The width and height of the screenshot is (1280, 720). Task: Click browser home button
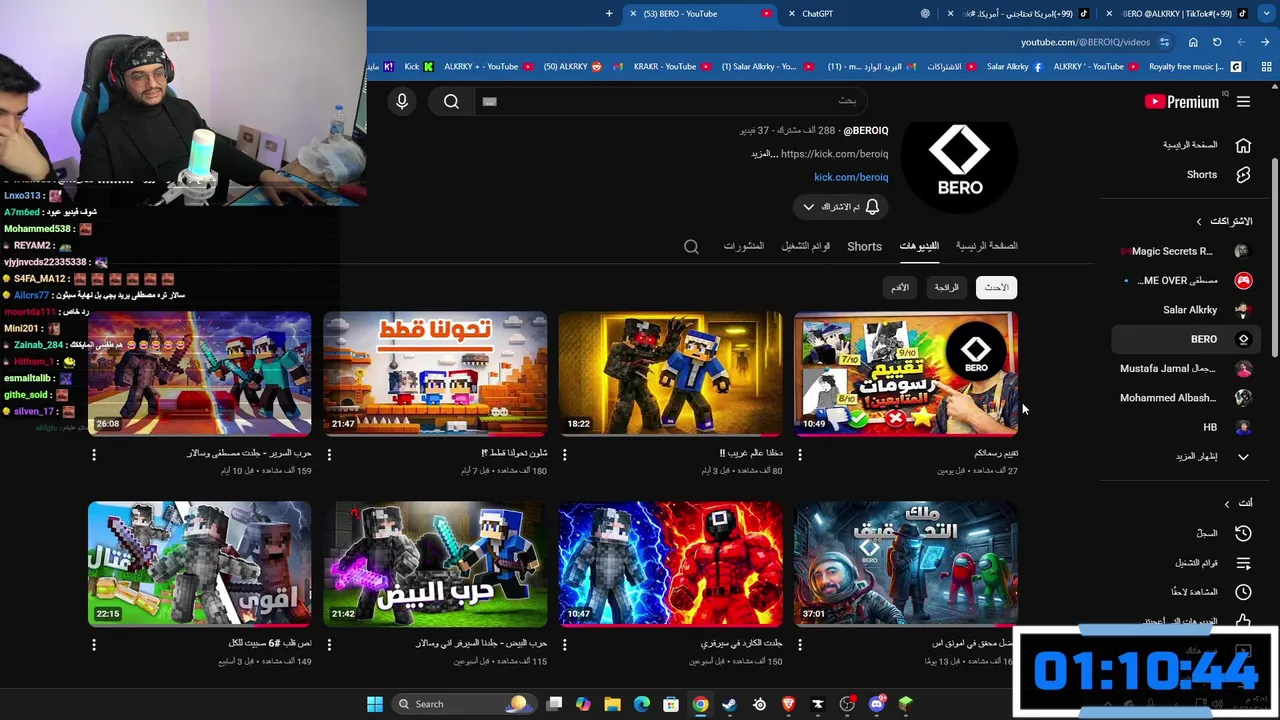tap(1193, 42)
